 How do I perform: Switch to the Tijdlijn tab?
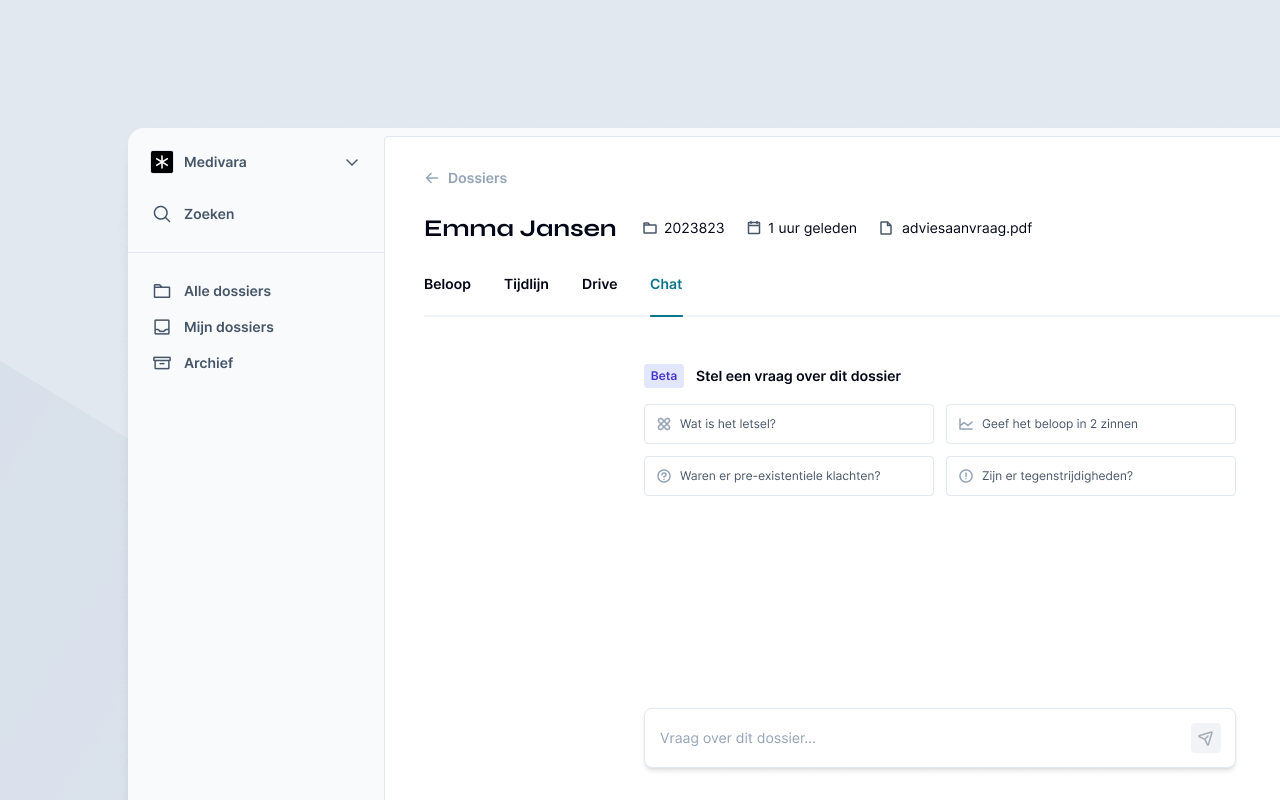click(x=526, y=284)
